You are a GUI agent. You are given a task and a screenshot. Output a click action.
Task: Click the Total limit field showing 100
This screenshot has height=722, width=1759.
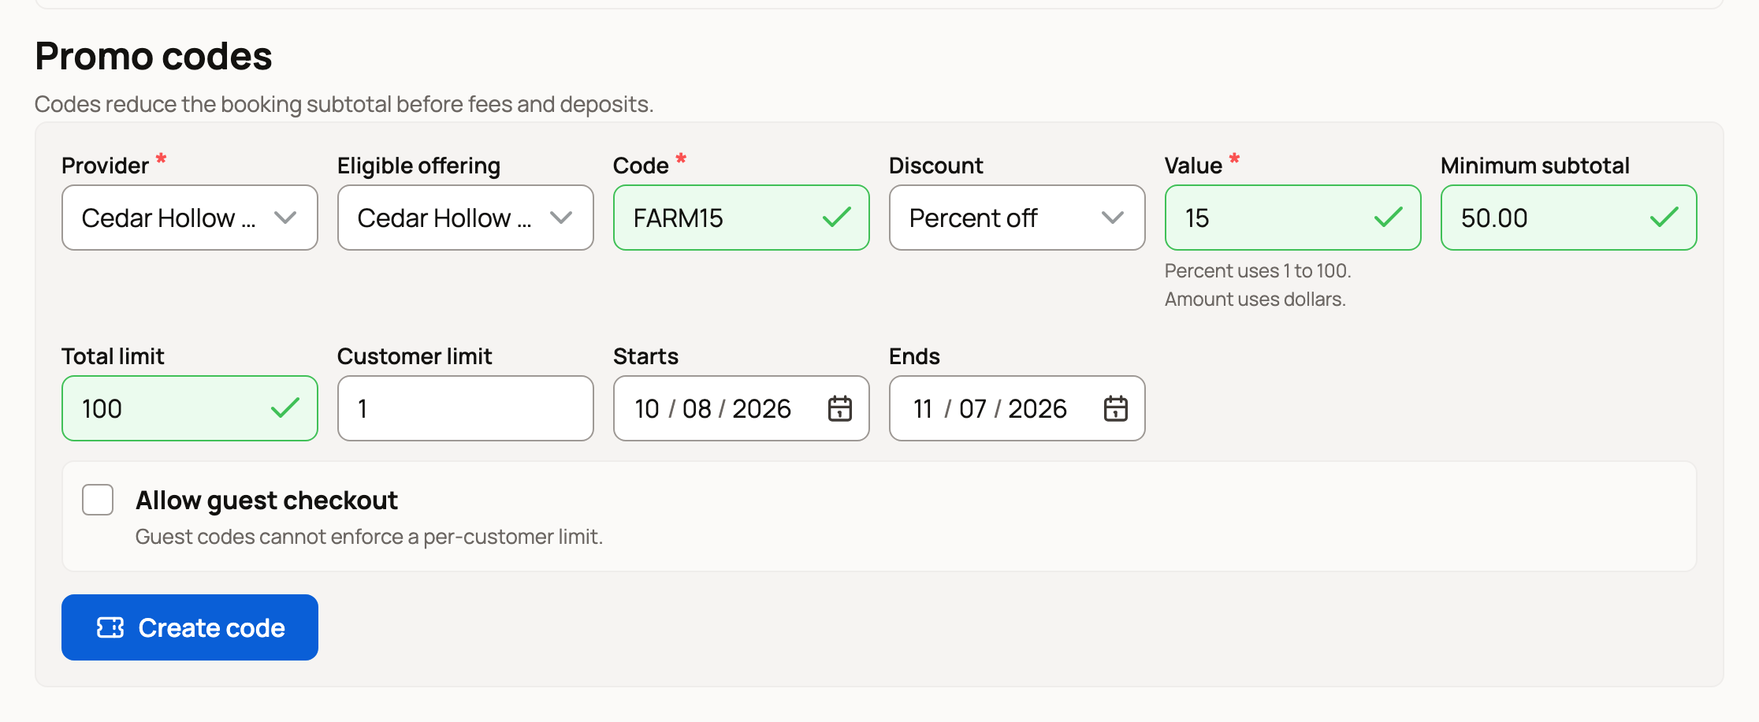tap(190, 408)
